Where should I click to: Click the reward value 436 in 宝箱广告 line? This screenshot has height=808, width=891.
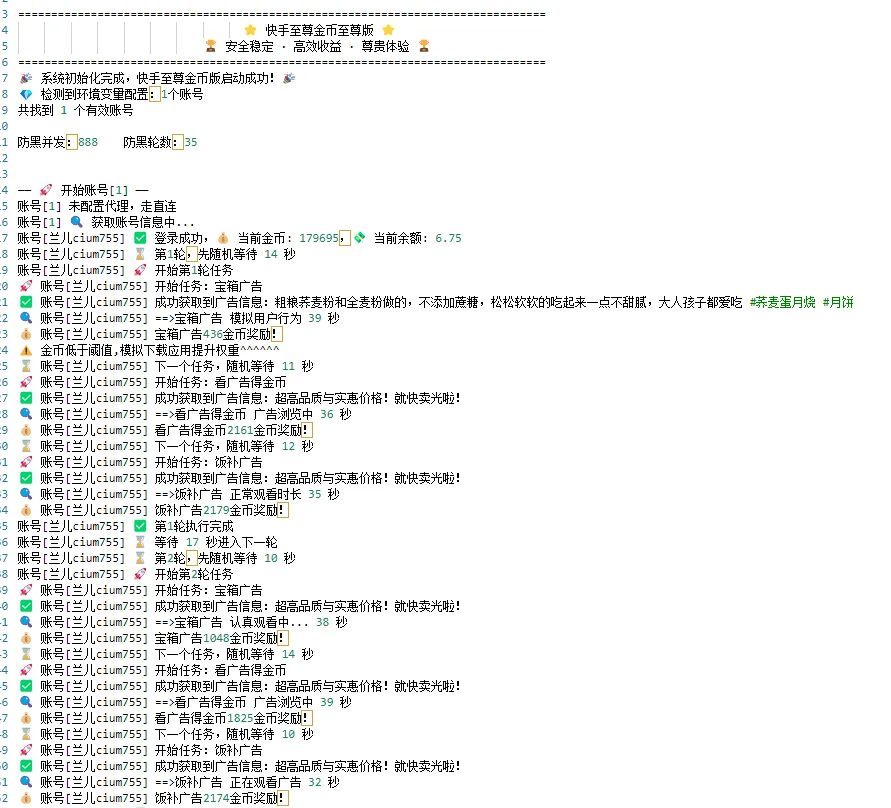click(212, 334)
